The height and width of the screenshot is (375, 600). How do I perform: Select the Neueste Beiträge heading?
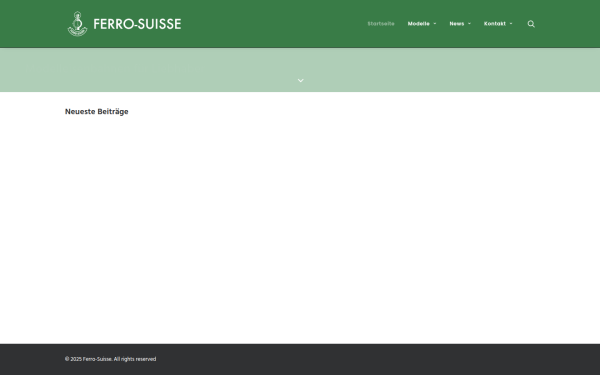96,112
